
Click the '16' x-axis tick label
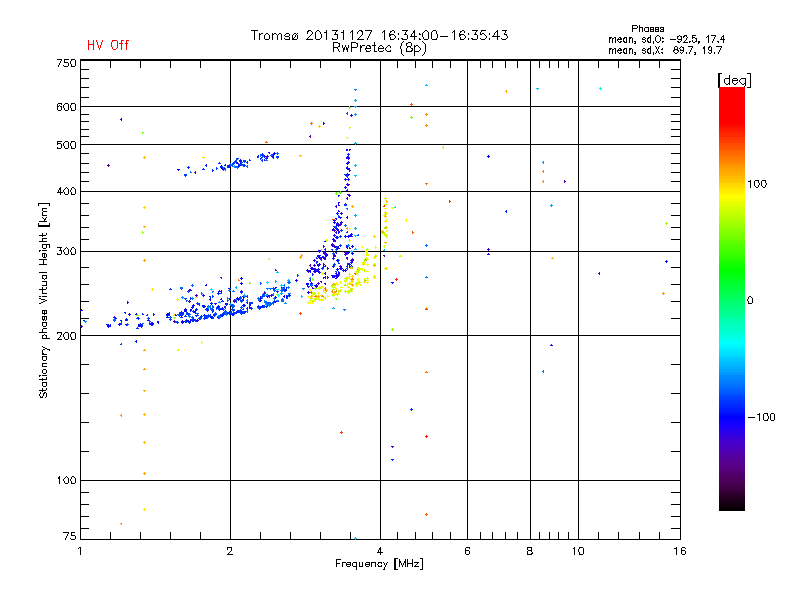click(680, 551)
